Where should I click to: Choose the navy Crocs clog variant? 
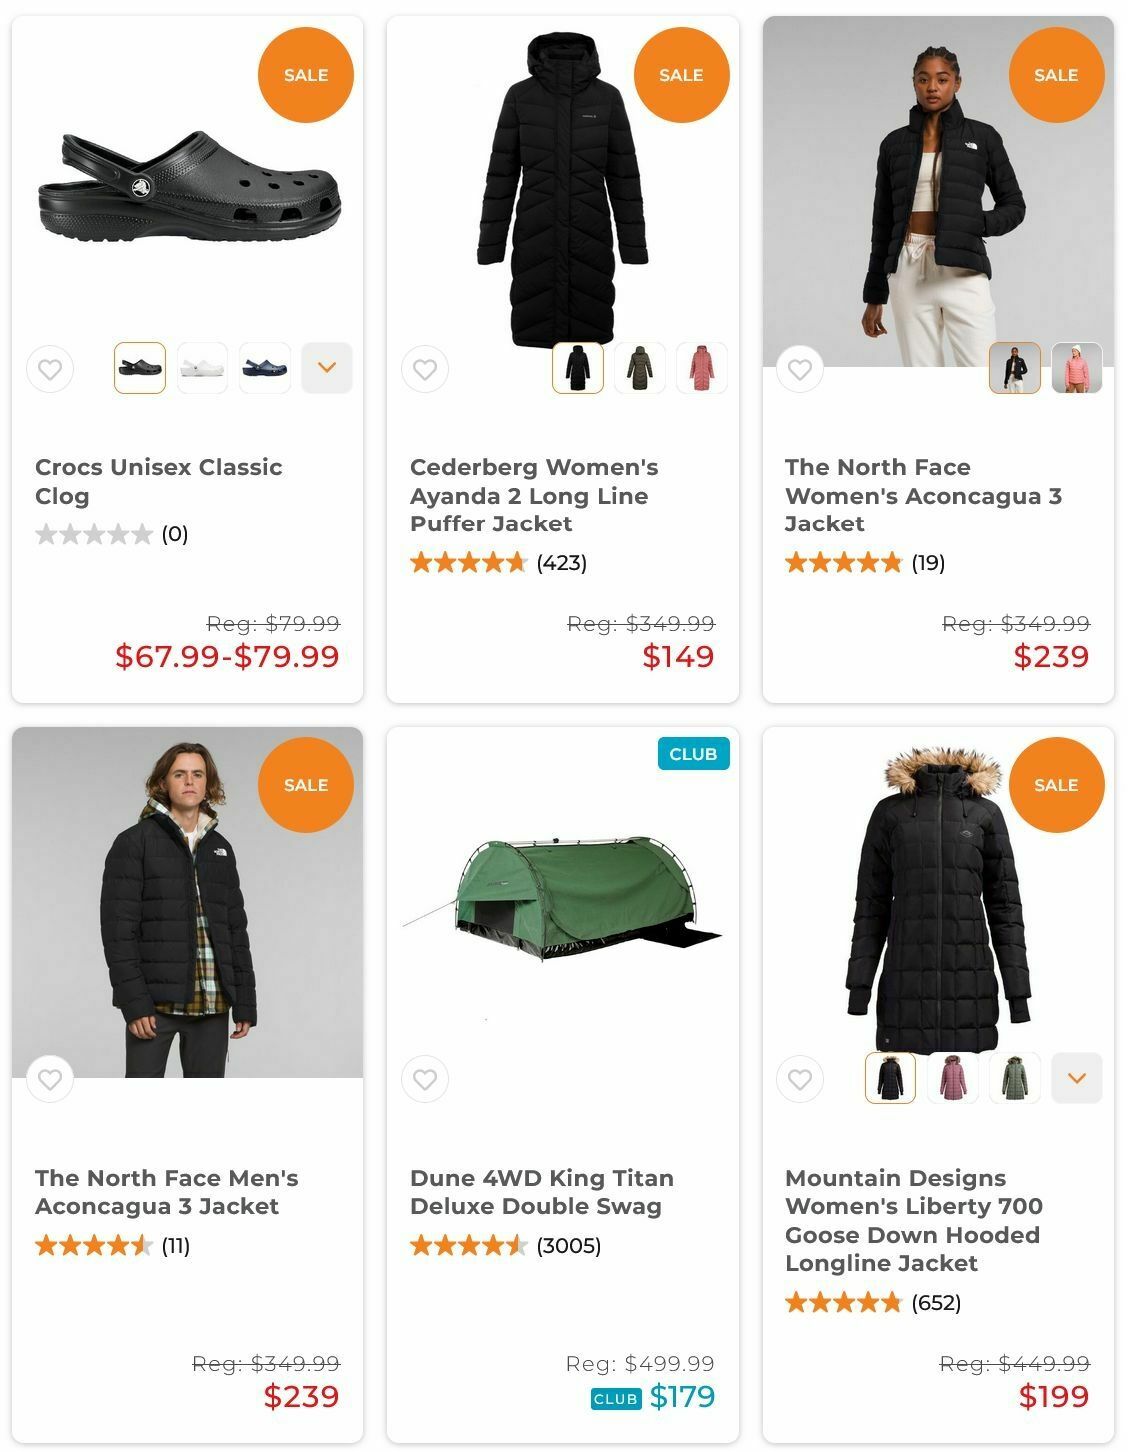(265, 368)
